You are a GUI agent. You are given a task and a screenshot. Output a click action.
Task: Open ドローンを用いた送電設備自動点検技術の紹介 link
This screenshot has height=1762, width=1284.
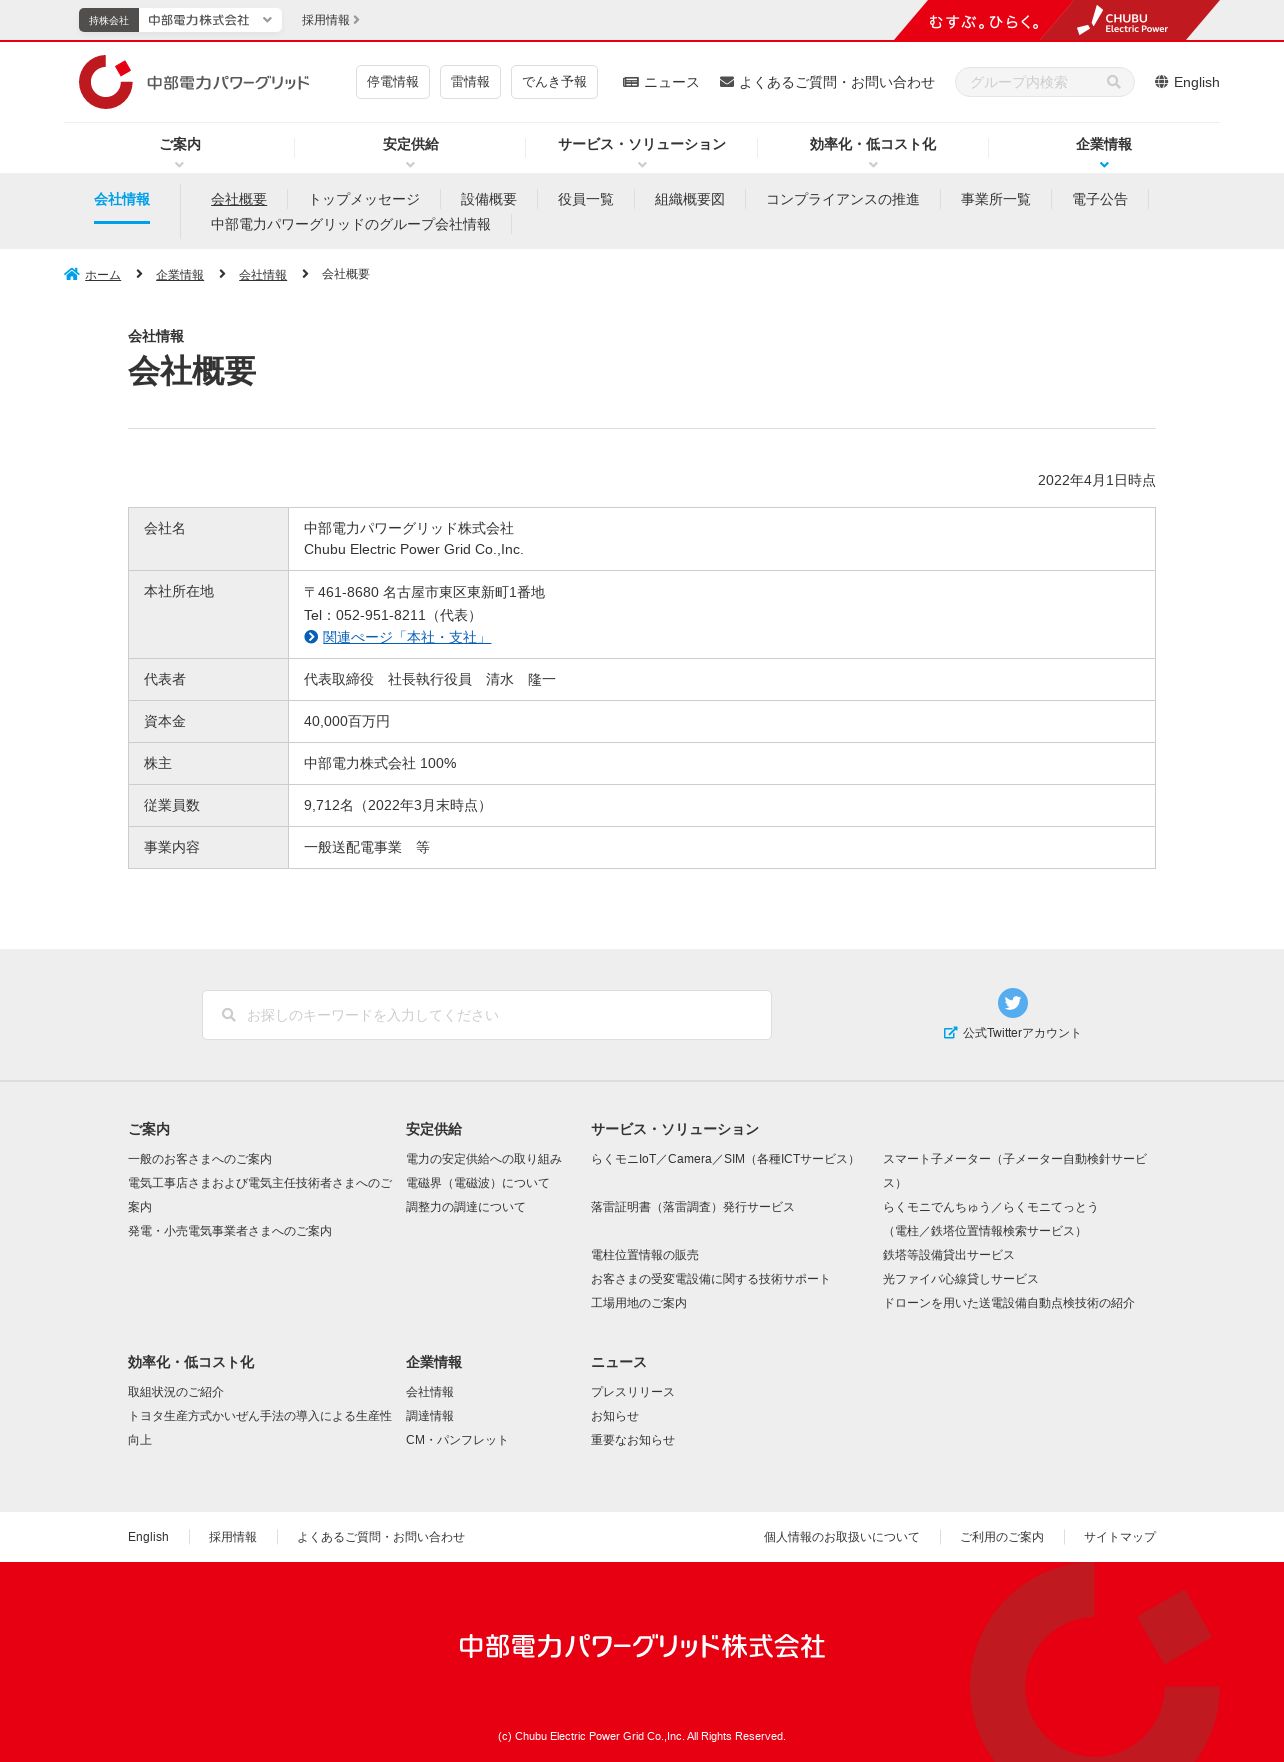[x=1009, y=1303]
